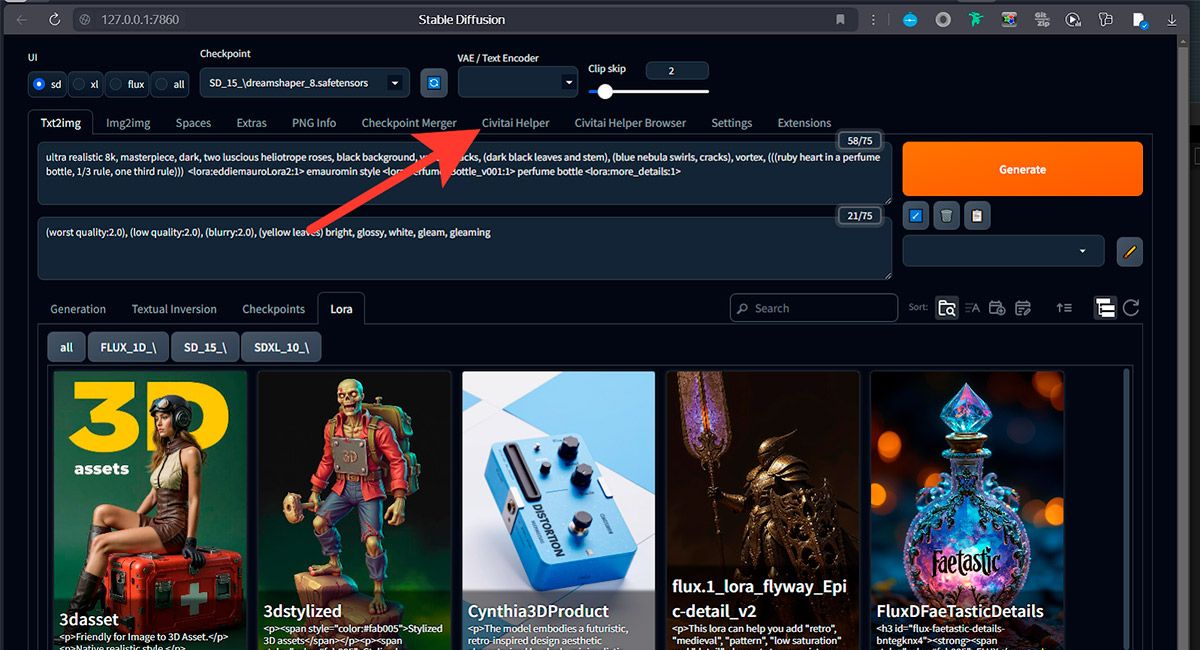1200x650 pixels.
Task: Open the Civitai Helper Browser tab
Action: click(630, 123)
